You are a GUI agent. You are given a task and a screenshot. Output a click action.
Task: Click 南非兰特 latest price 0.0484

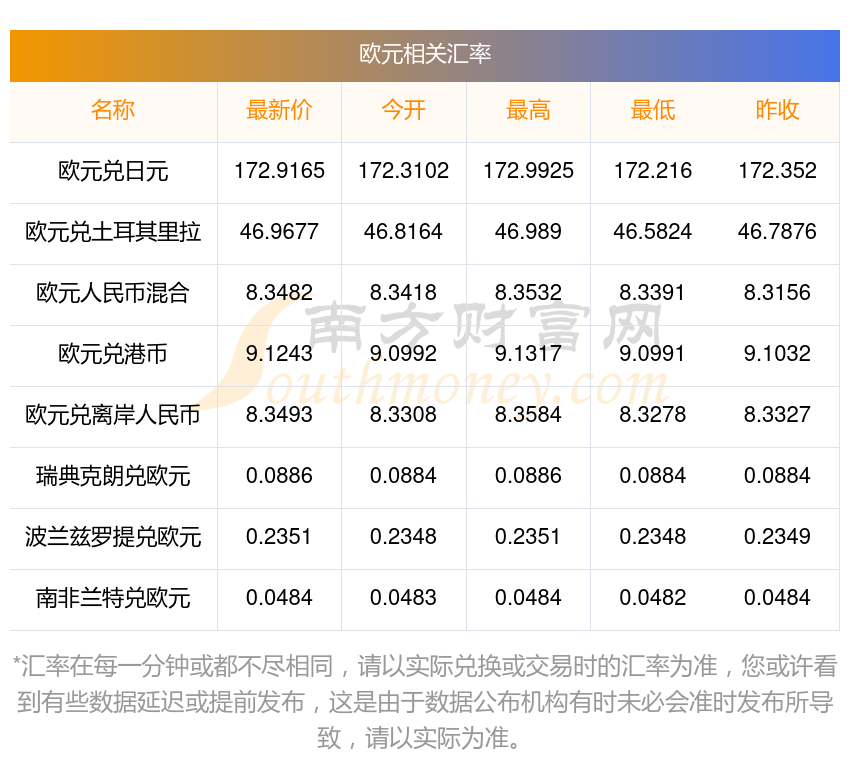point(279,598)
